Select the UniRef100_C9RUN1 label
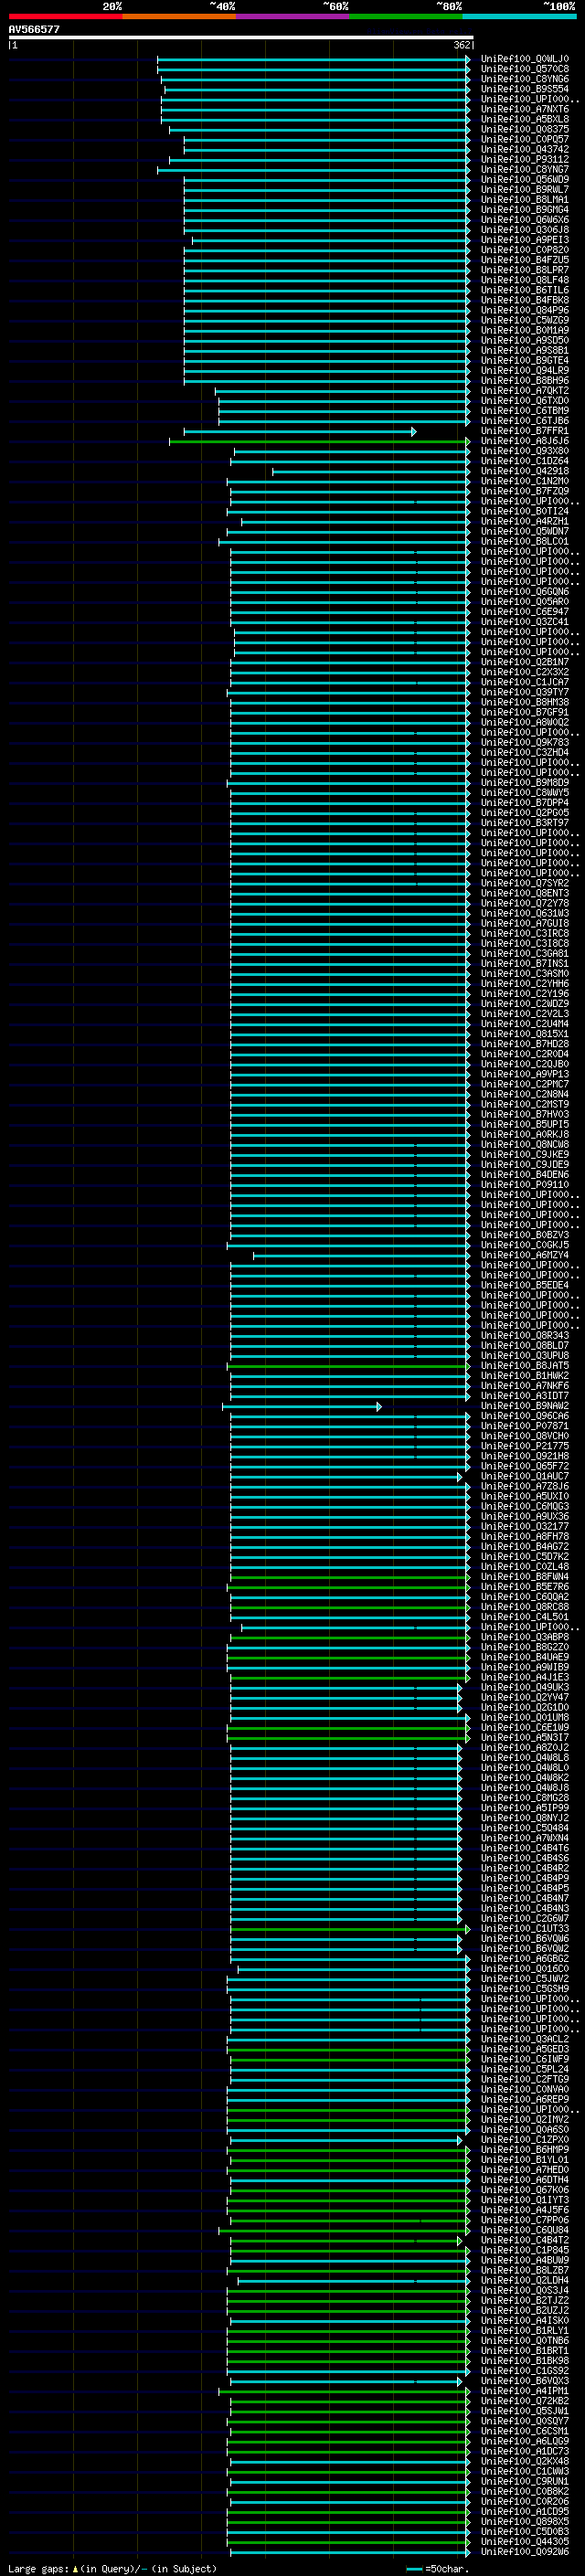The height and width of the screenshot is (2576, 585). pyautogui.click(x=525, y=2482)
